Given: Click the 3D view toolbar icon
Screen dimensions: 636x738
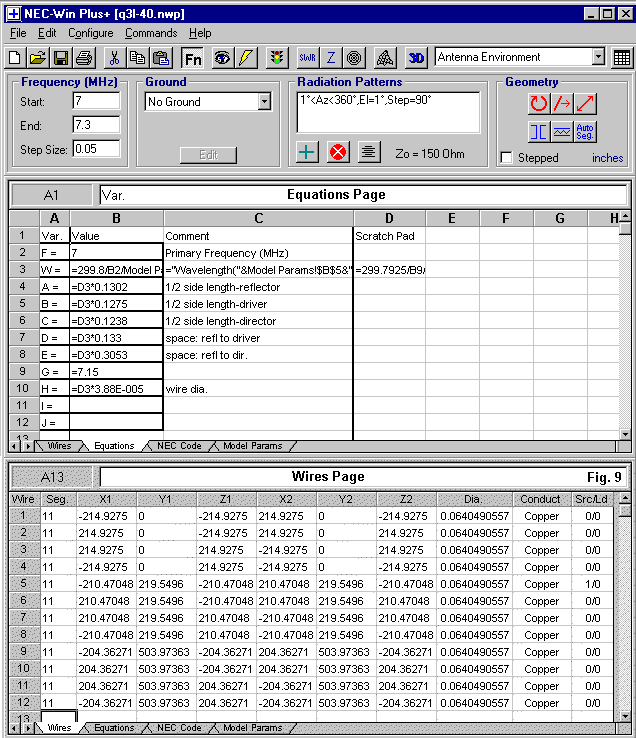Looking at the screenshot, I should [x=416, y=58].
